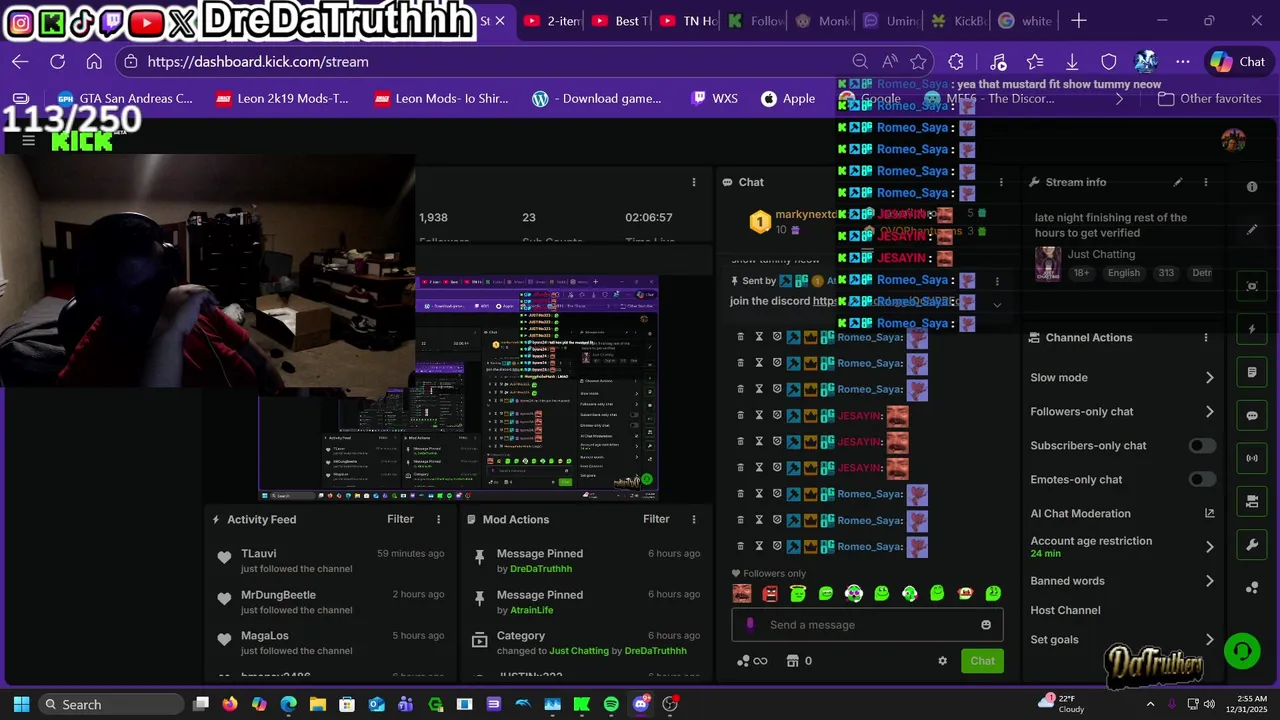Image resolution: width=1280 pixels, height=720 pixels.
Task: Switch to the KickBc browser tab
Action: click(x=957, y=21)
